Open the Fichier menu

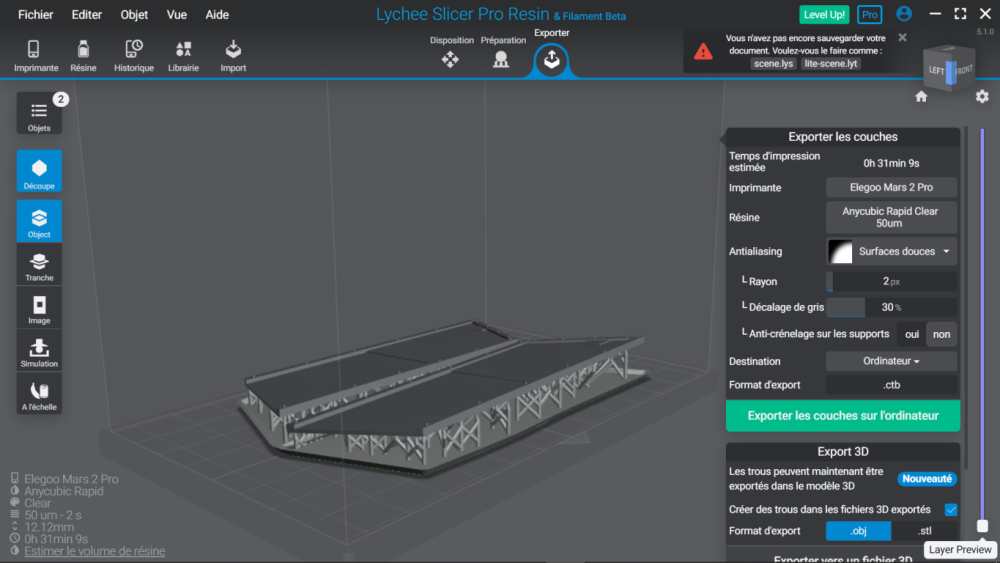click(x=36, y=15)
